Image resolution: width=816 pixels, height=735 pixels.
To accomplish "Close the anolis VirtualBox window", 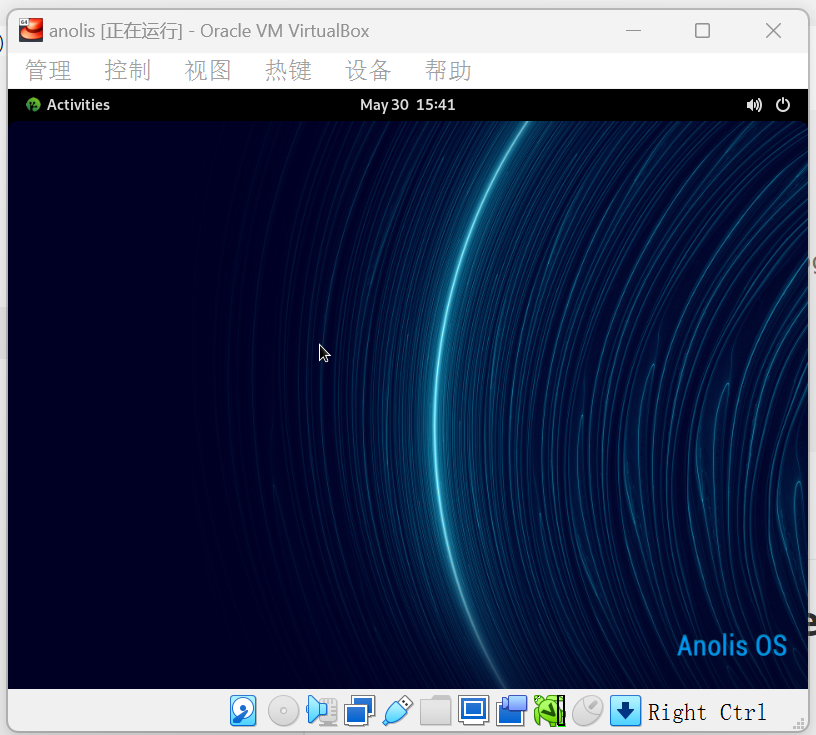I will coord(773,31).
